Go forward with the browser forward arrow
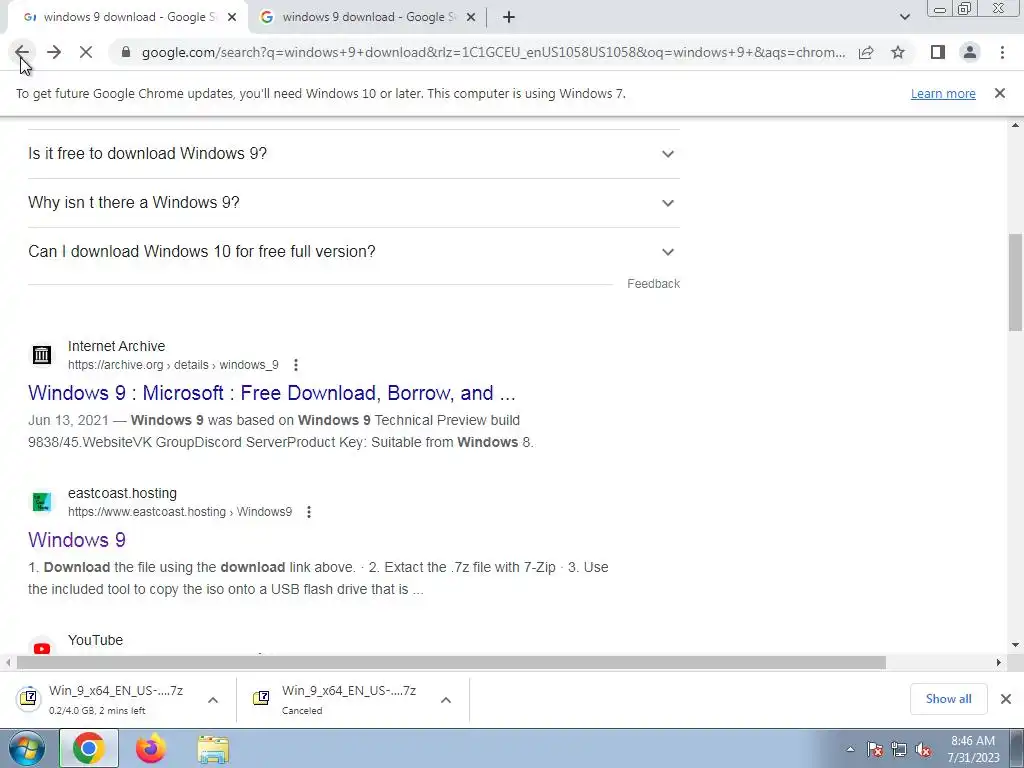 click(54, 52)
